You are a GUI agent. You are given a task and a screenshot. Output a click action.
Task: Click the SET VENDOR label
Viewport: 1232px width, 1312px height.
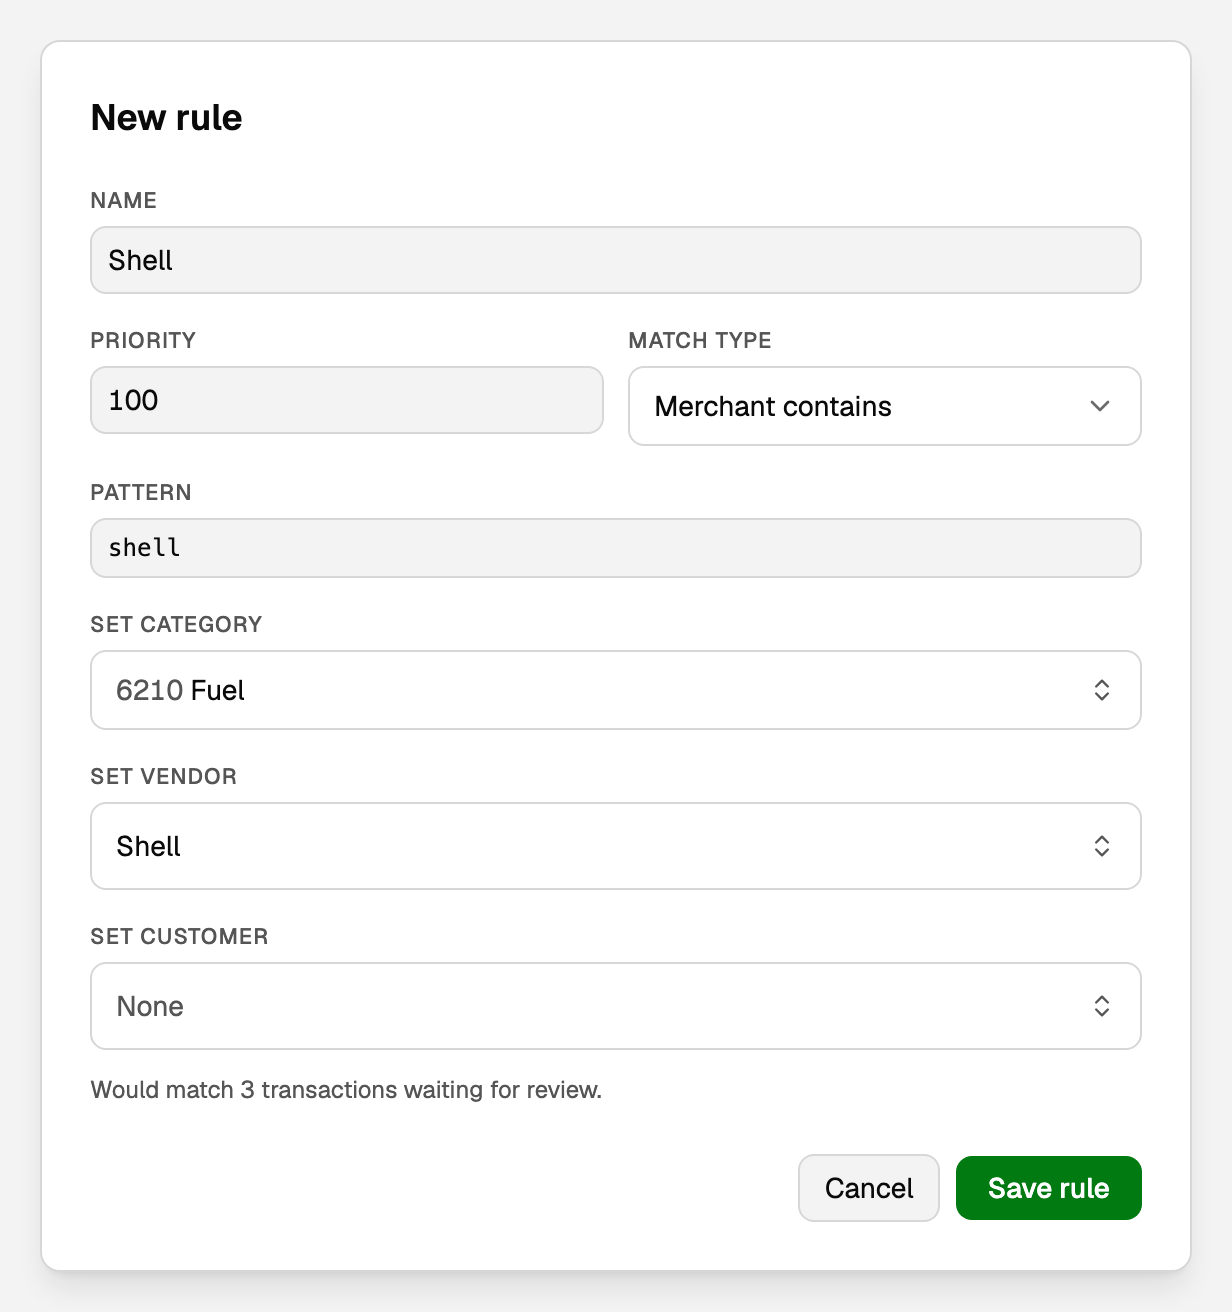click(164, 777)
